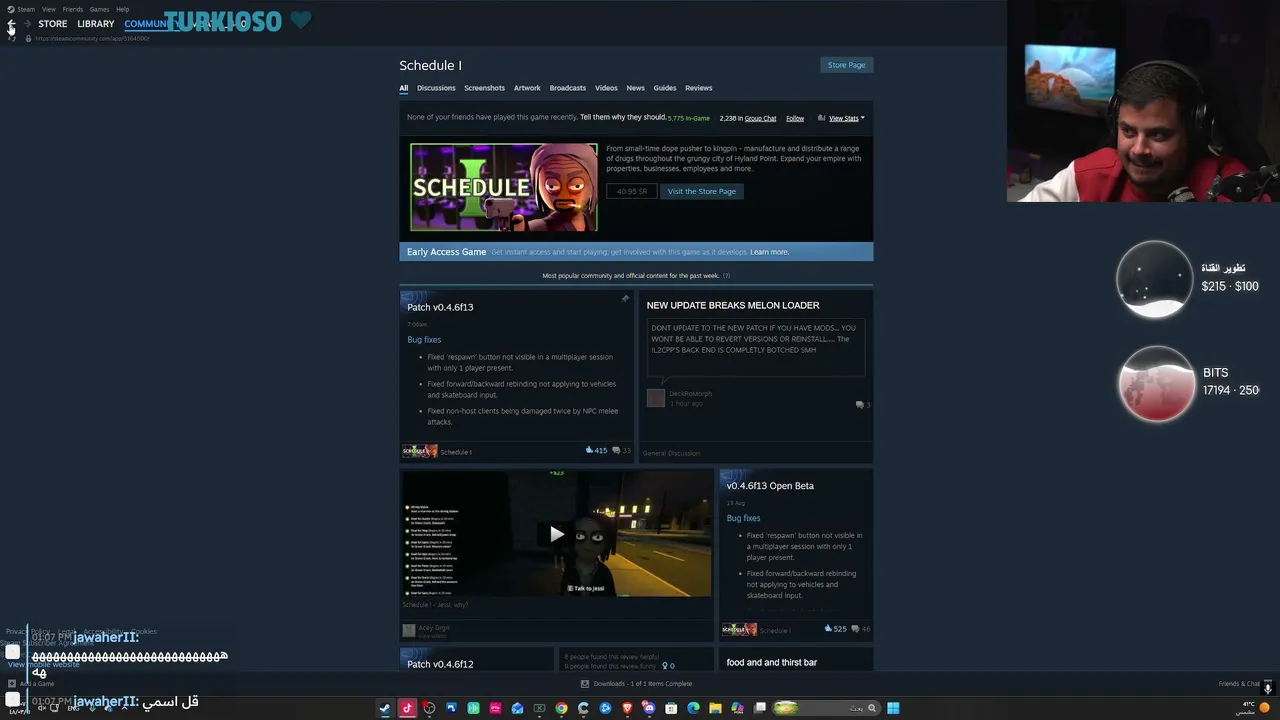Open Microsoft Store from the taskbar
The height and width of the screenshot is (720, 1280).
671,708
